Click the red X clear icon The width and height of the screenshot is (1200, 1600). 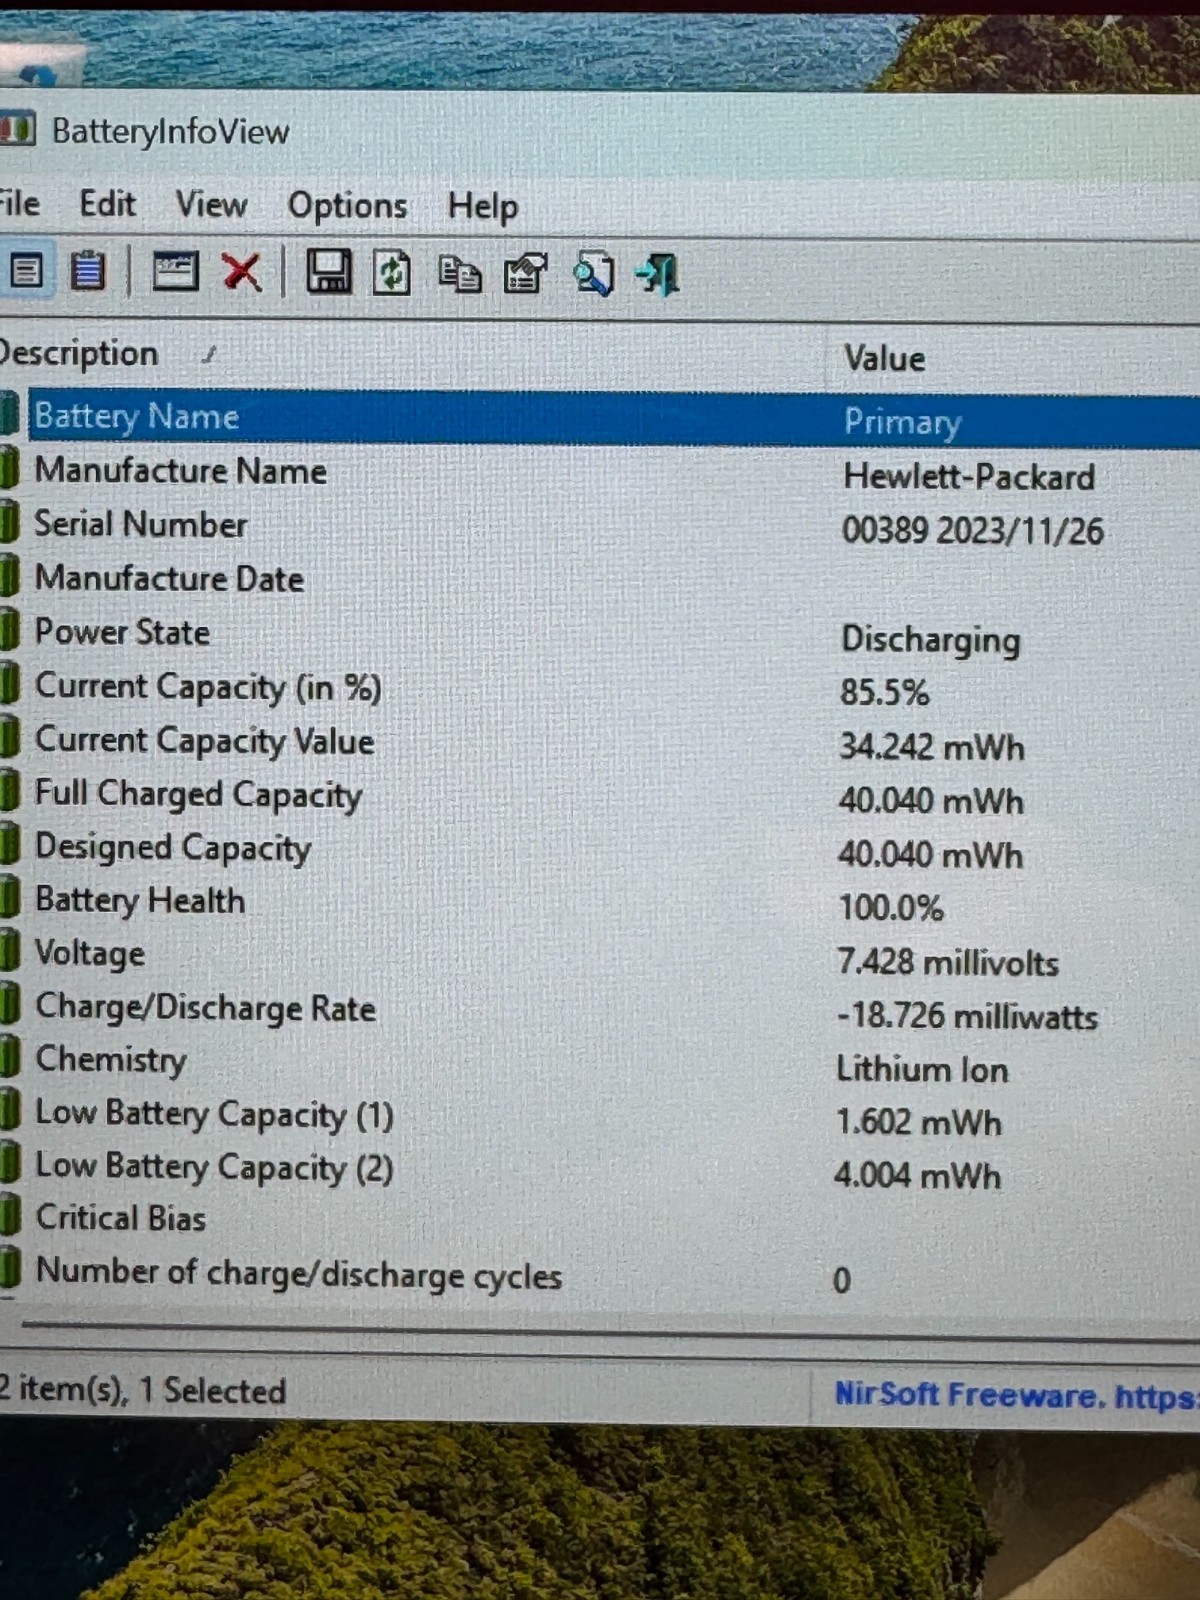pos(241,272)
